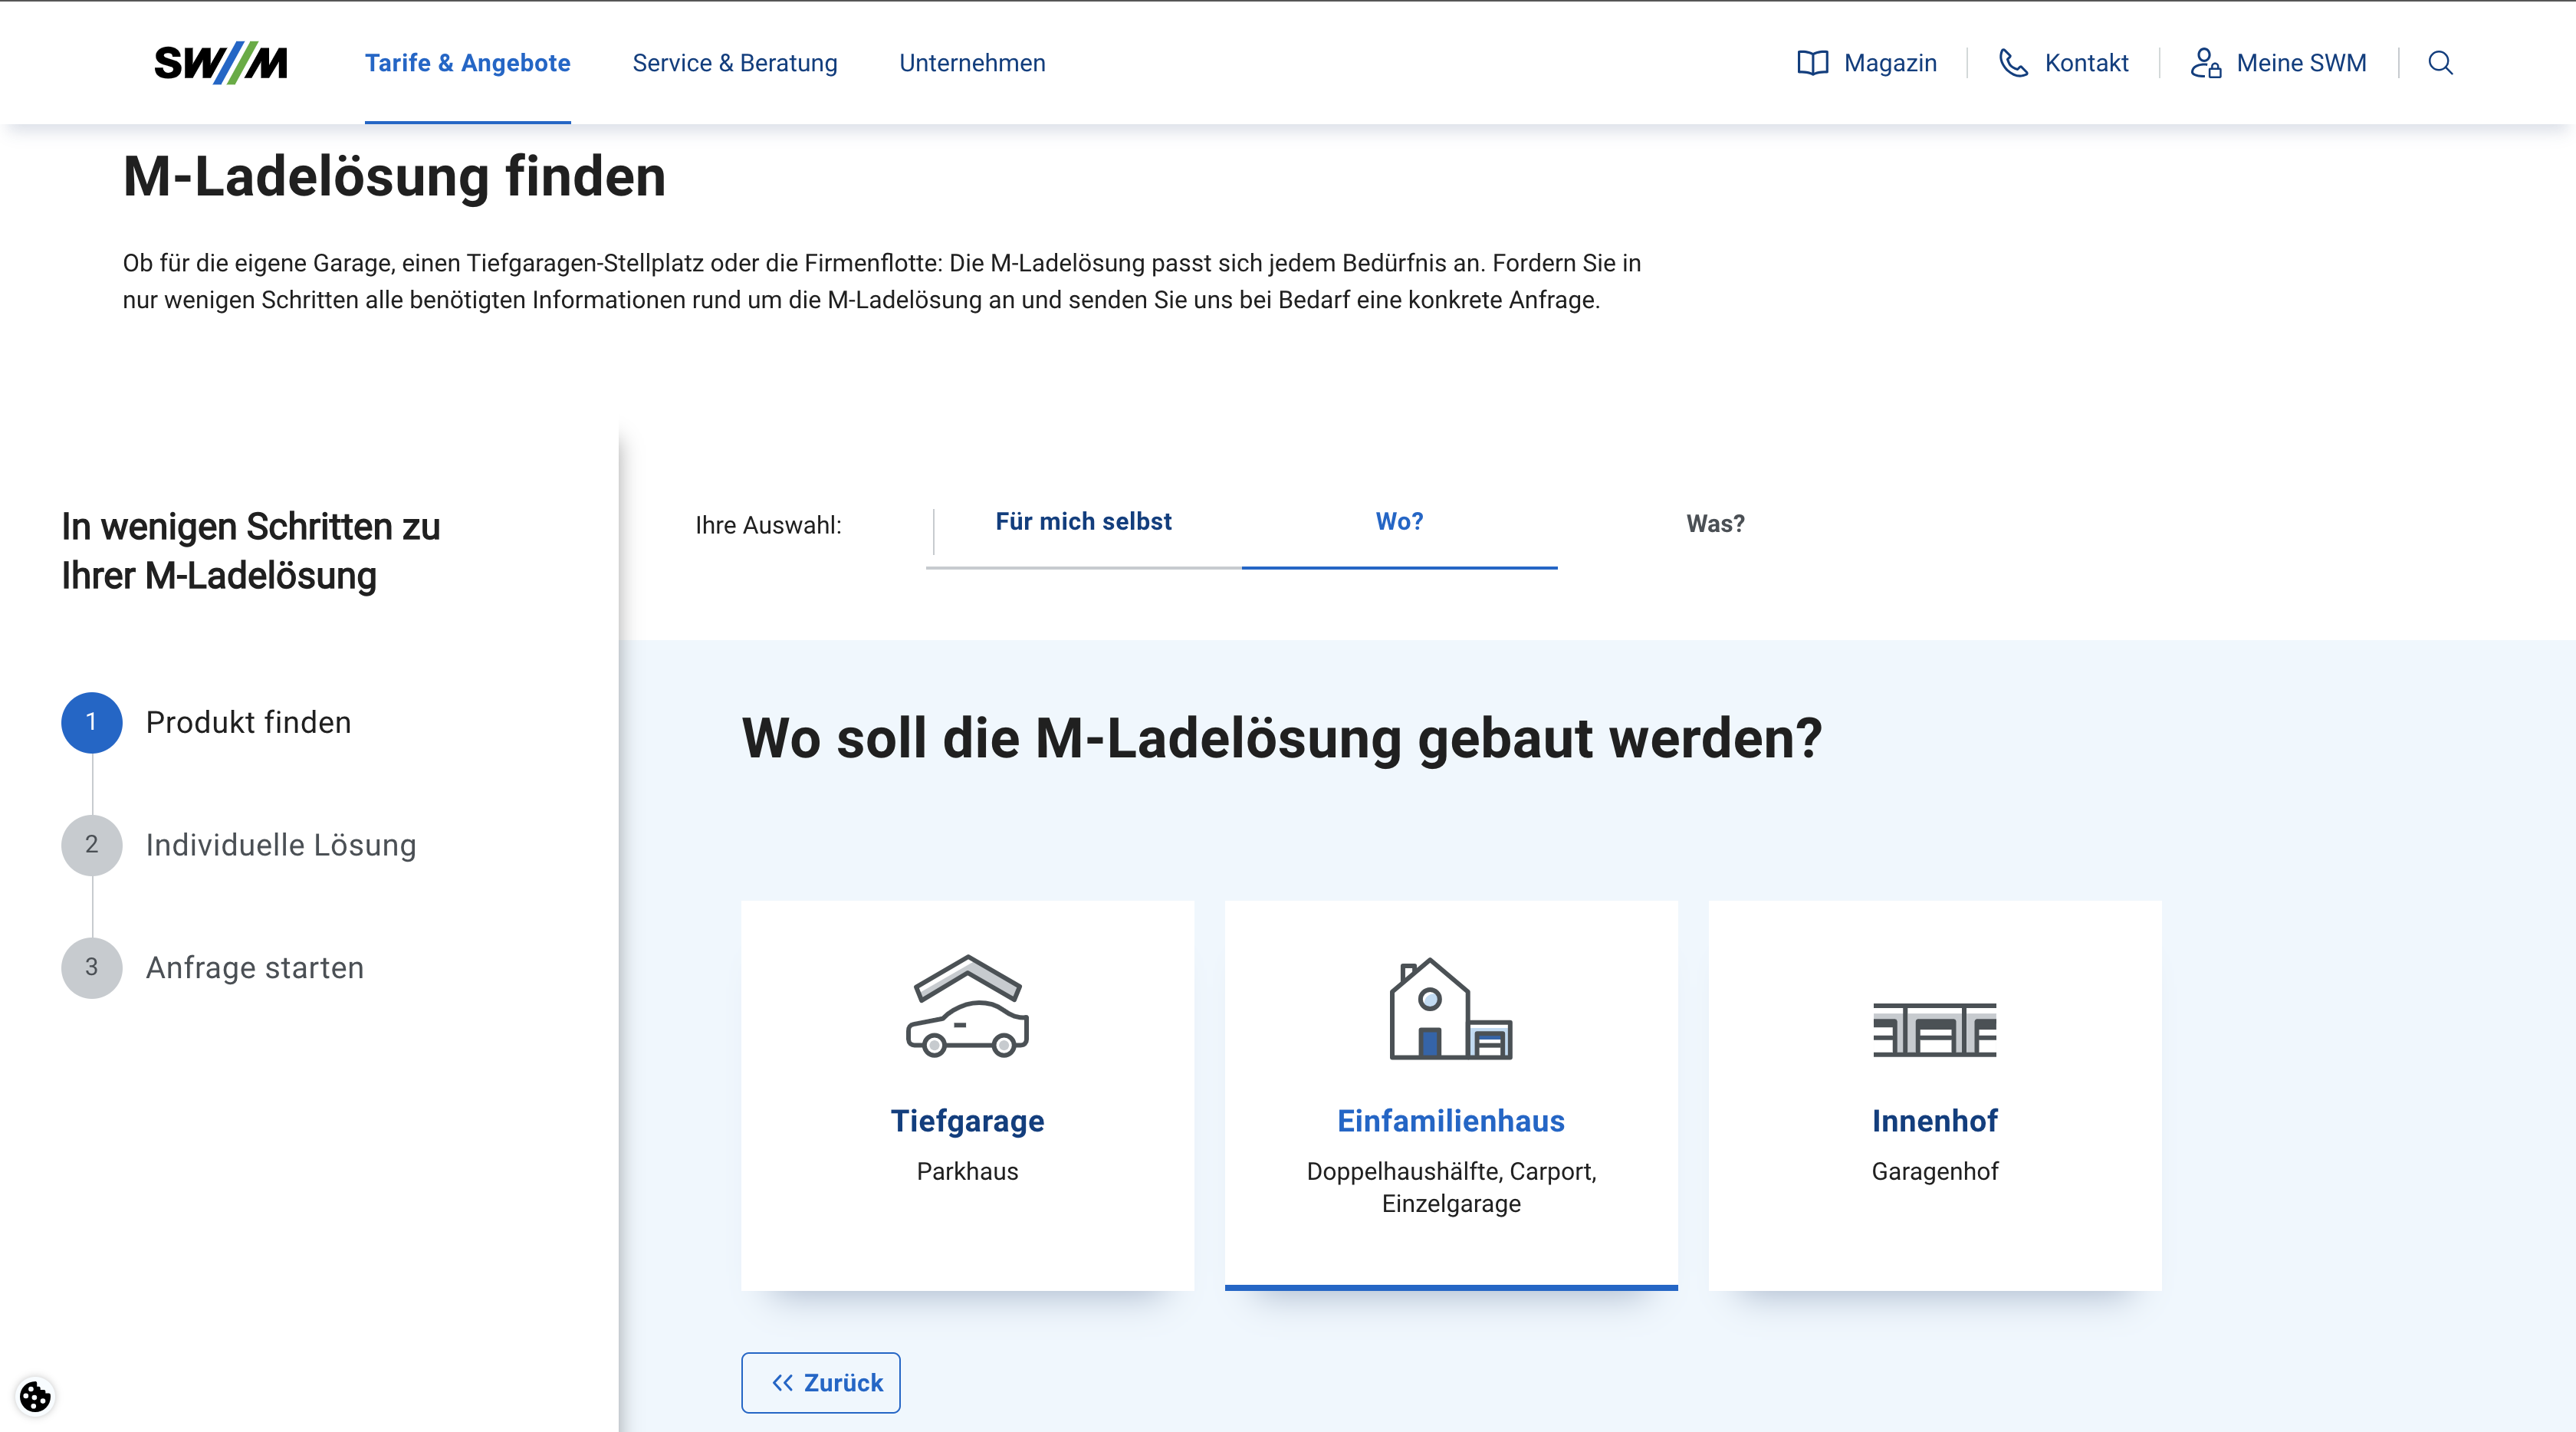The width and height of the screenshot is (2576, 1432).
Task: Click step 2 circle Individuelle Lösung
Action: pyautogui.click(x=92, y=845)
